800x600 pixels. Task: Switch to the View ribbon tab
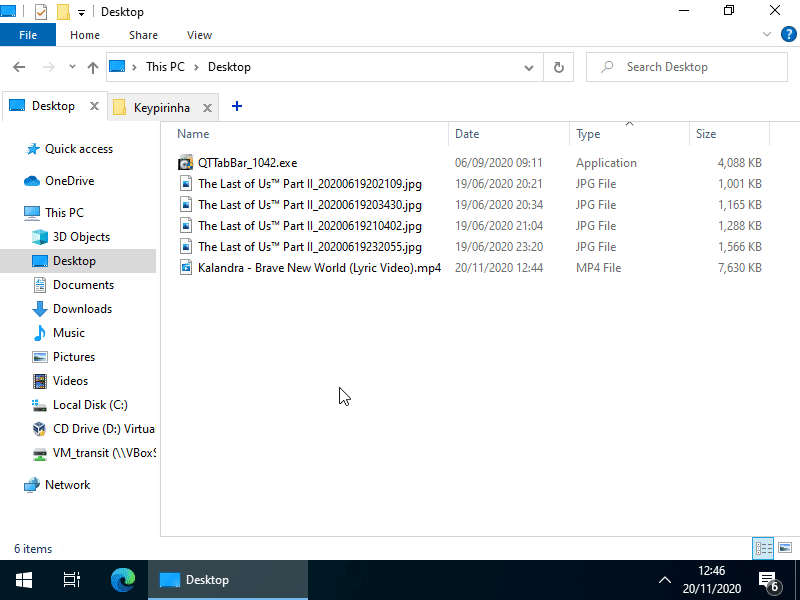click(199, 35)
